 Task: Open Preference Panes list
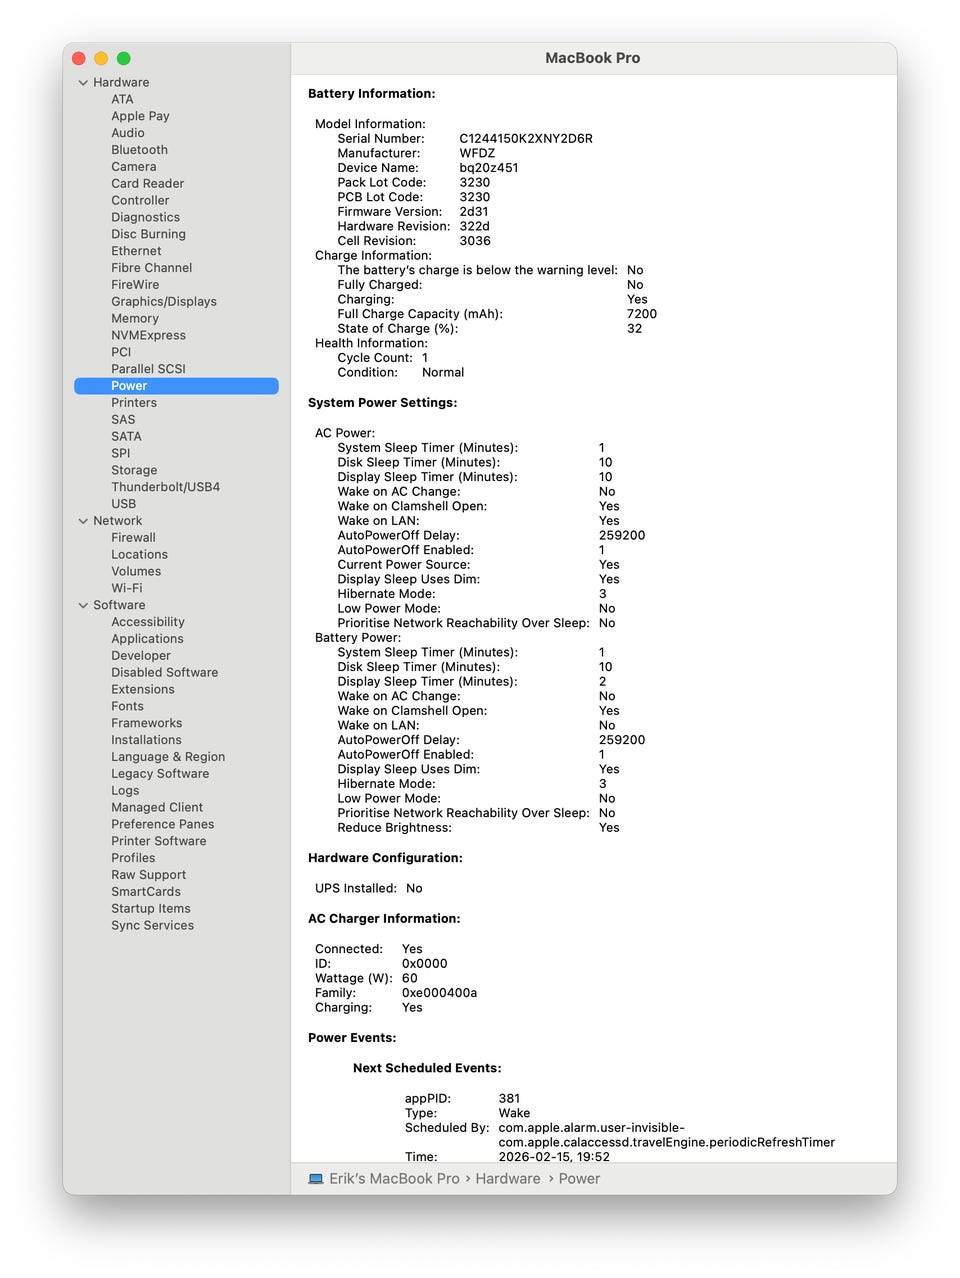163,825
